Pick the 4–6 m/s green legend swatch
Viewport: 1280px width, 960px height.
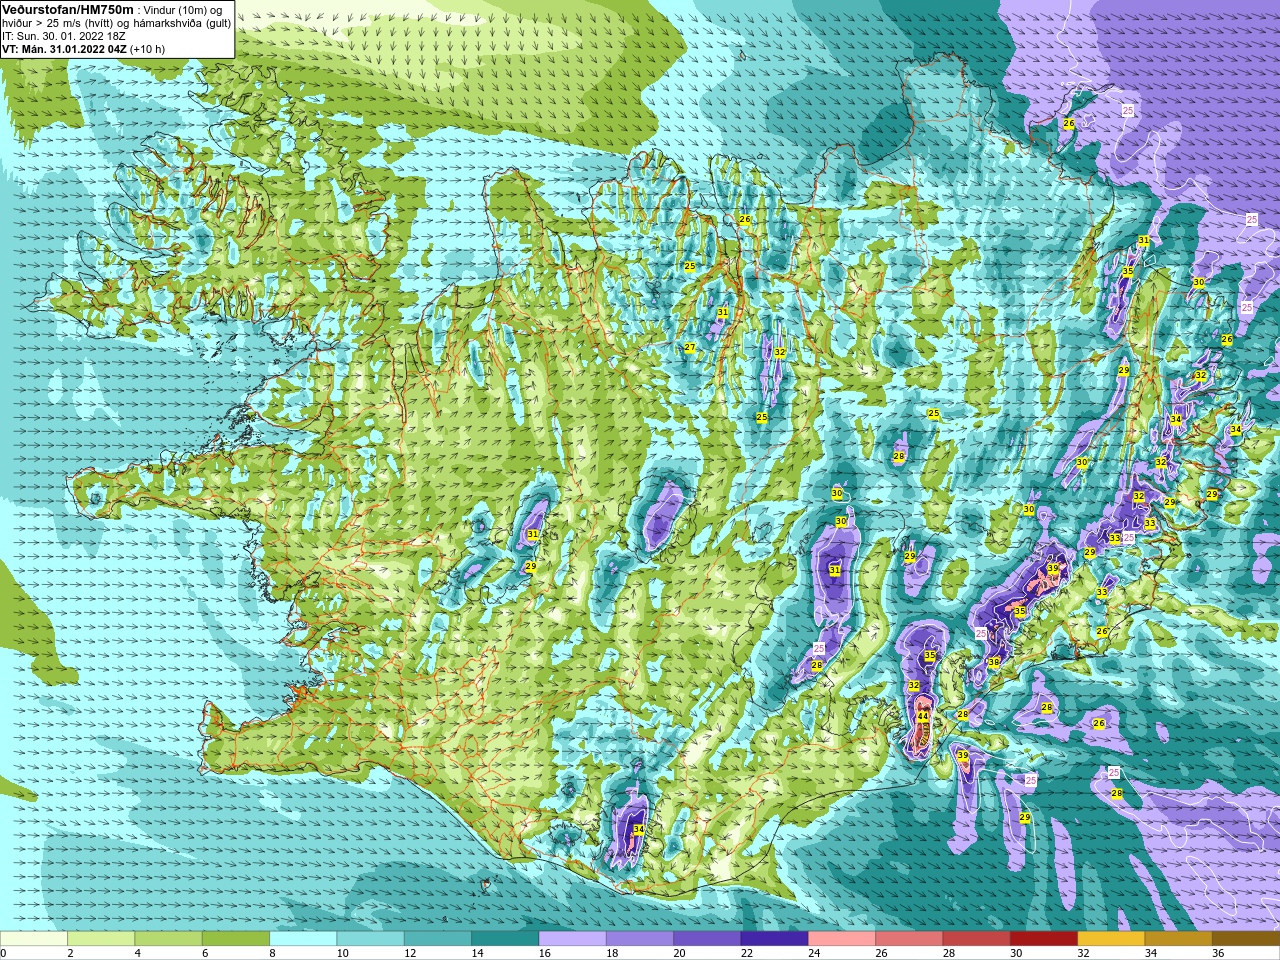coord(168,939)
